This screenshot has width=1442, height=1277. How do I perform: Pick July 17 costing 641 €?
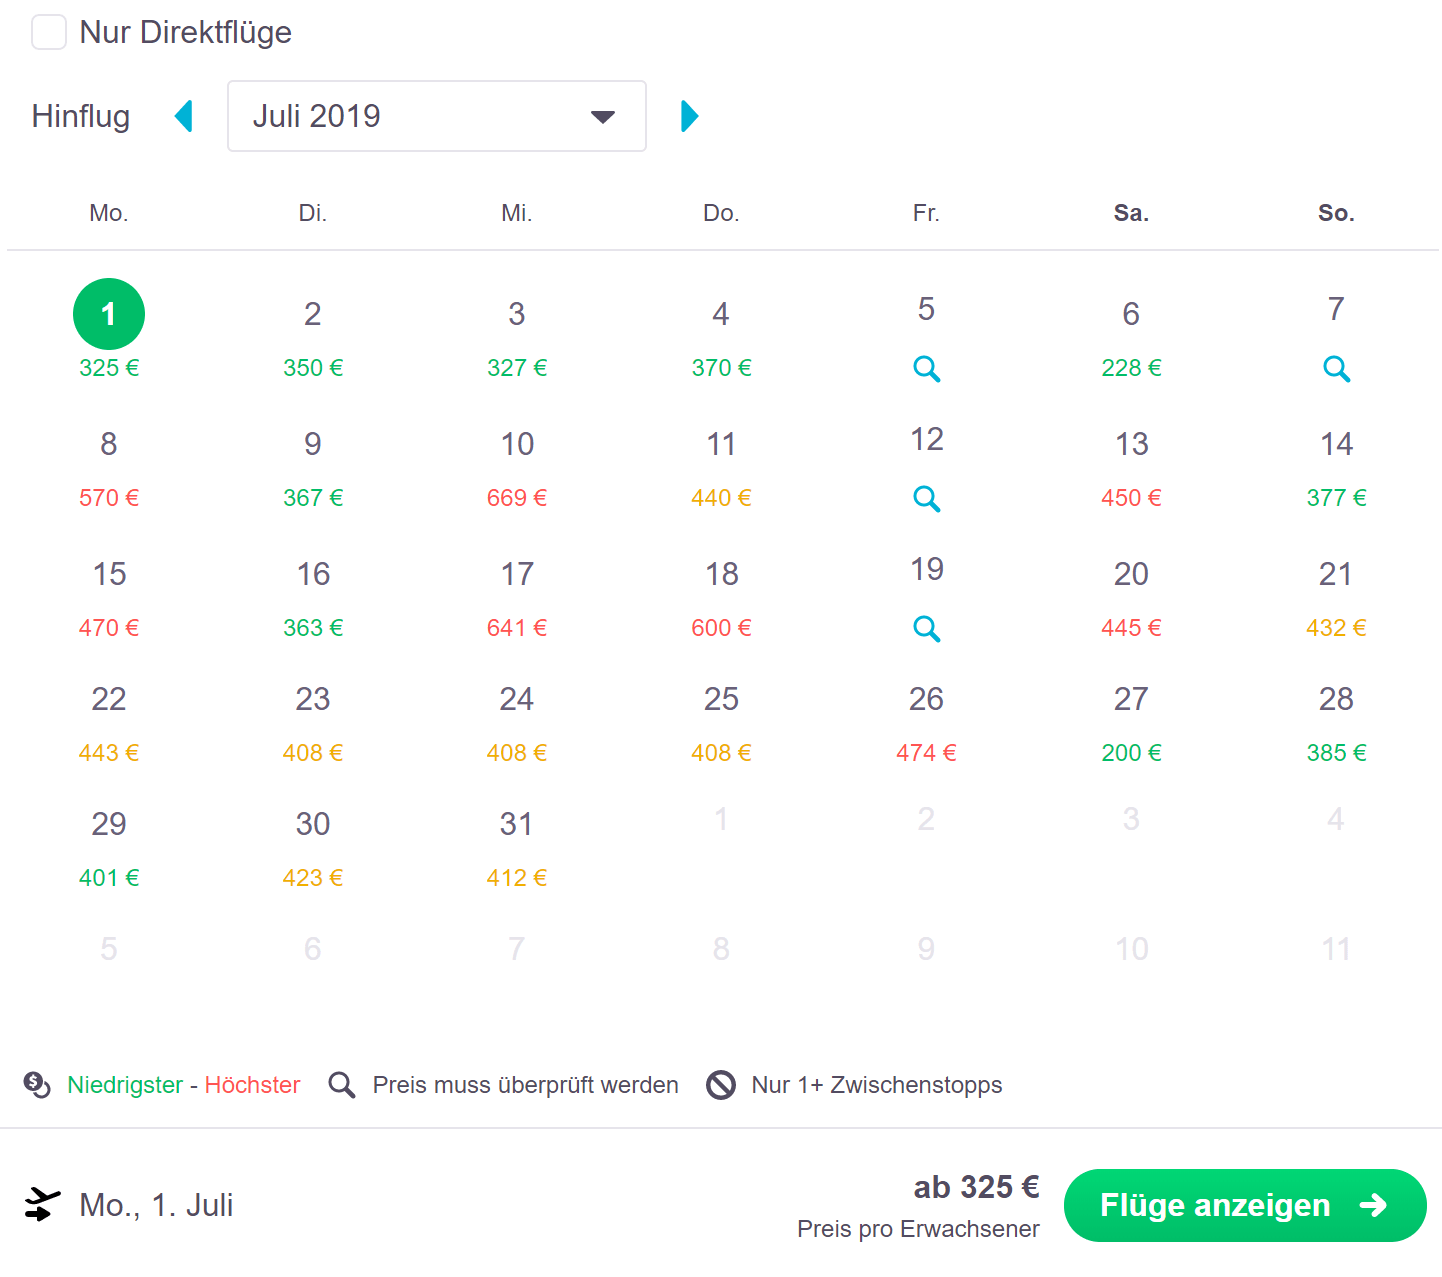pyautogui.click(x=517, y=598)
